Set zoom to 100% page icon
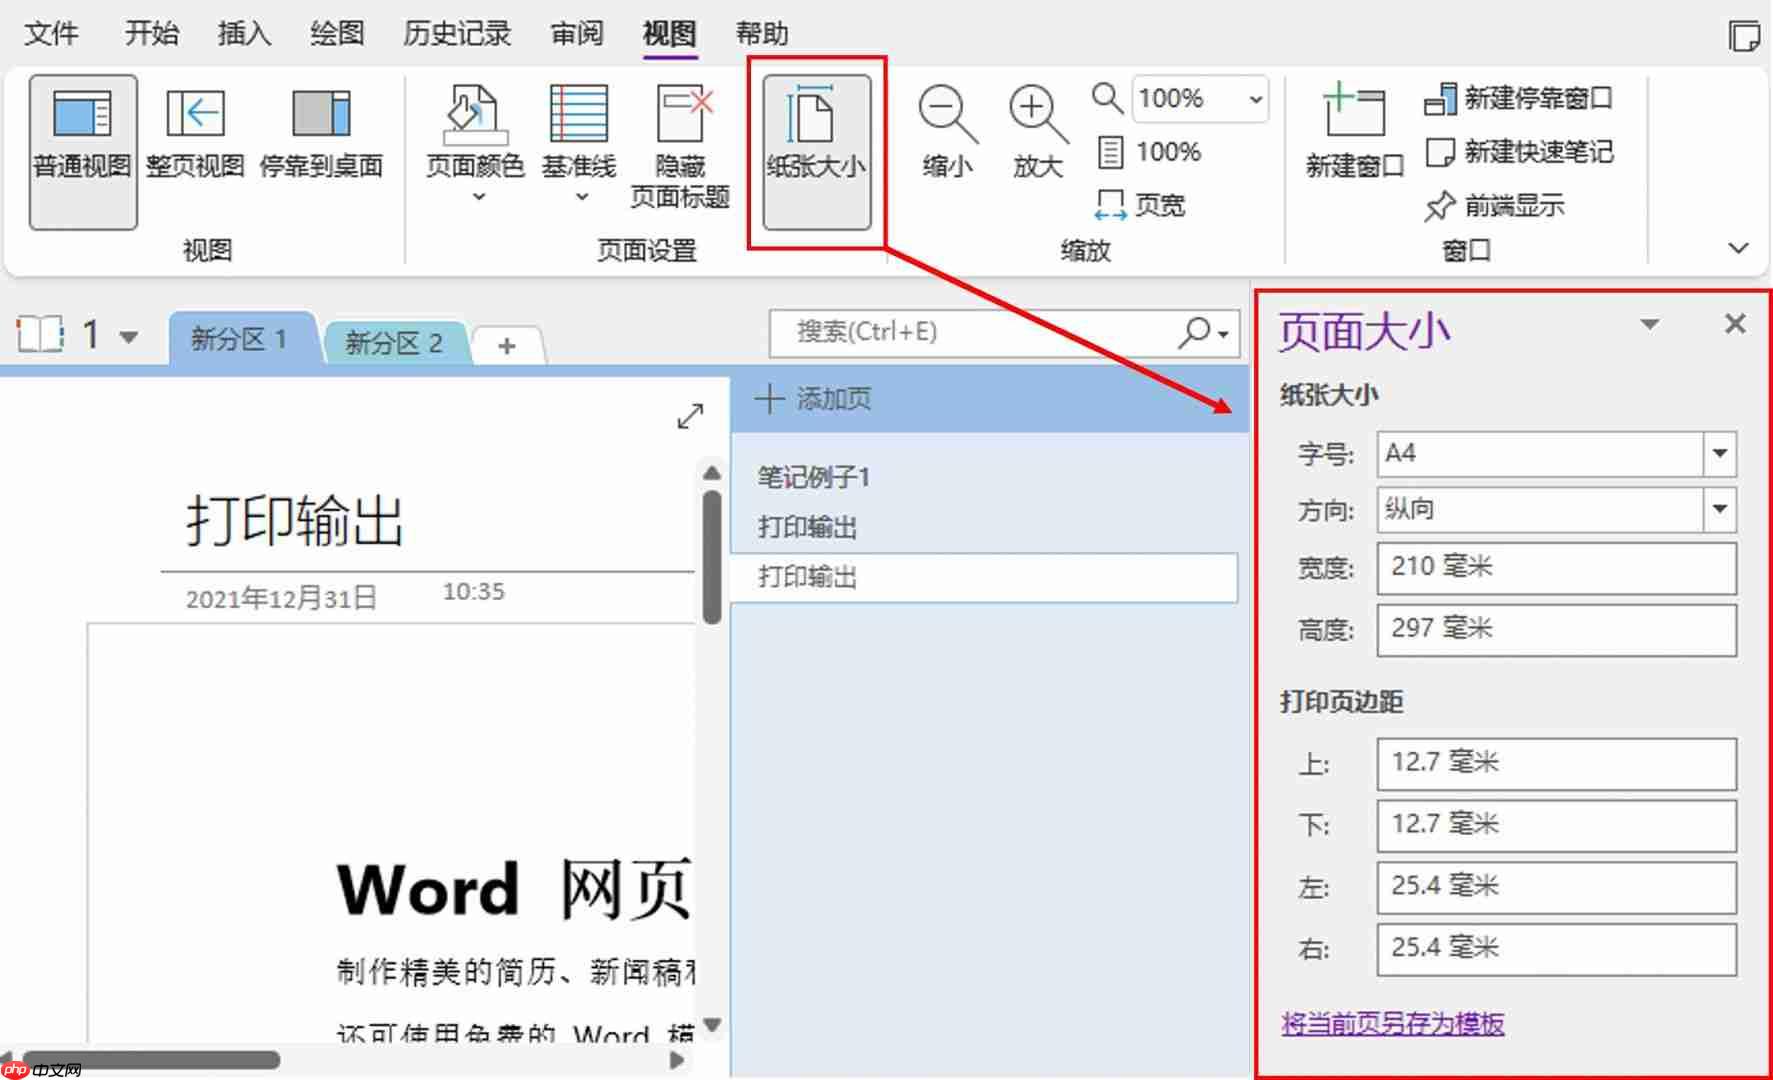 click(1149, 152)
